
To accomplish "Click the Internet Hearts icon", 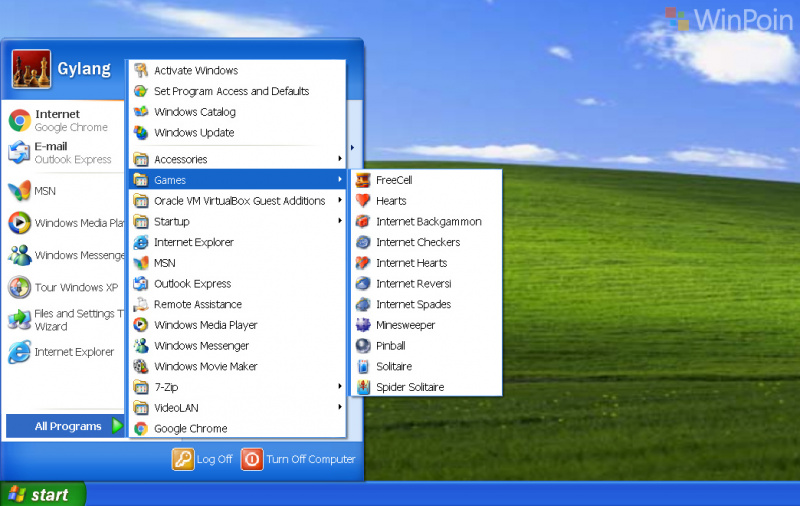I will 363,263.
